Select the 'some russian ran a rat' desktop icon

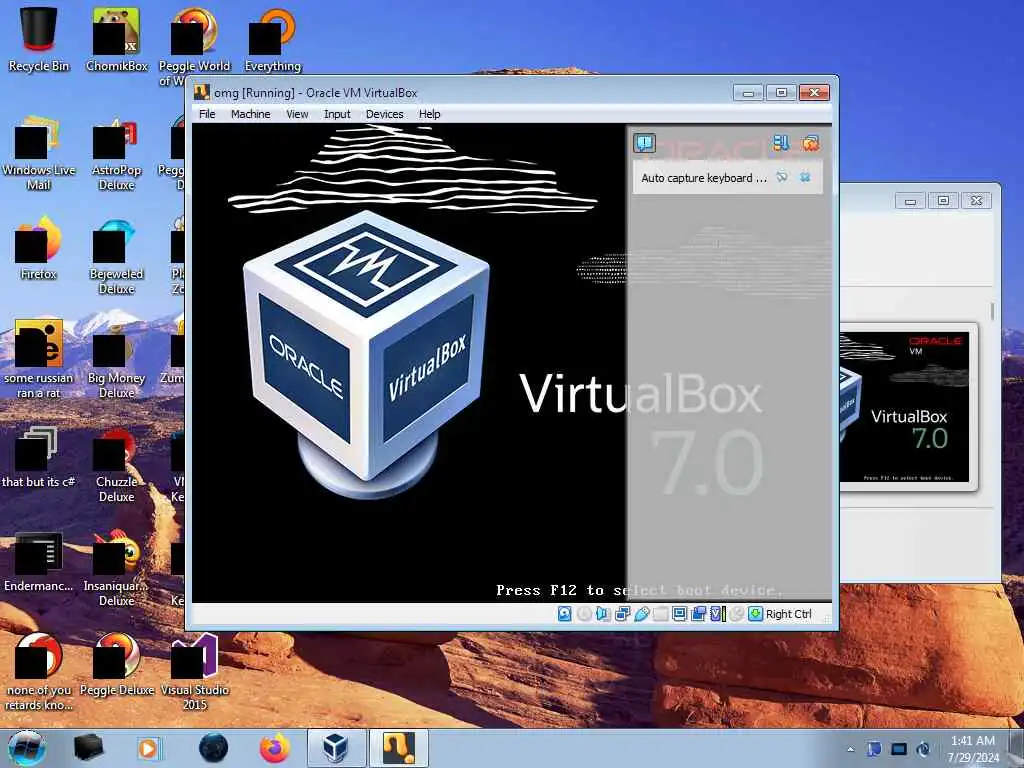click(39, 359)
